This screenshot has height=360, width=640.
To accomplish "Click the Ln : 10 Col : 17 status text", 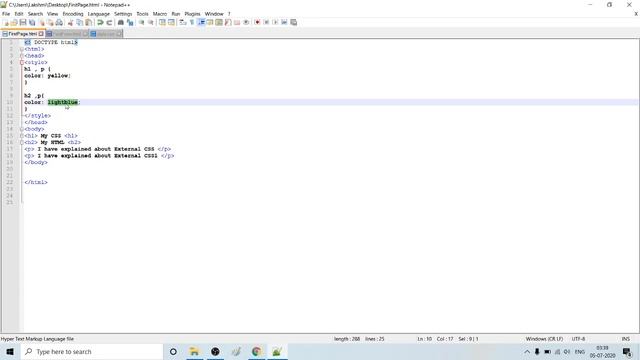I will (x=436, y=339).
